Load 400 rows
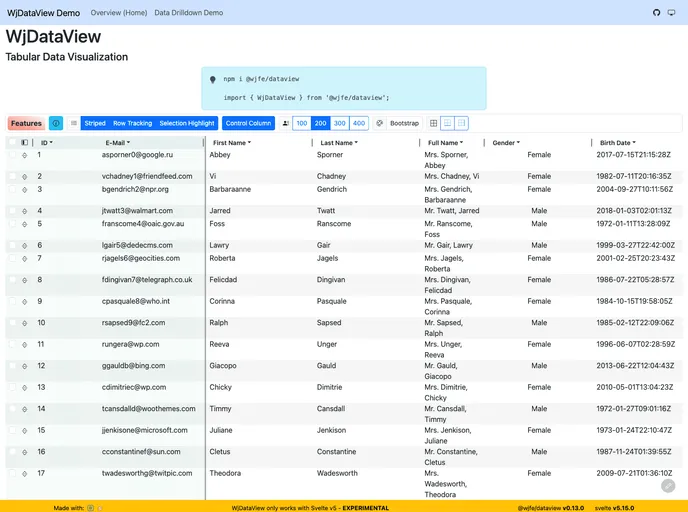 (x=359, y=123)
